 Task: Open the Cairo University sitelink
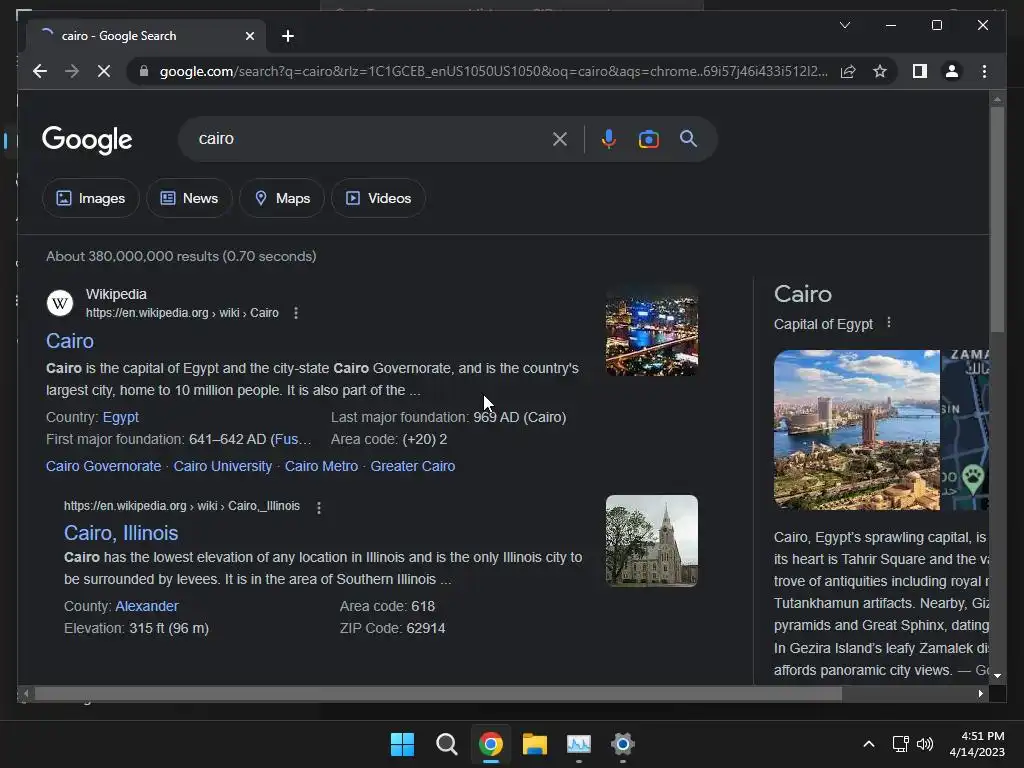tap(223, 466)
